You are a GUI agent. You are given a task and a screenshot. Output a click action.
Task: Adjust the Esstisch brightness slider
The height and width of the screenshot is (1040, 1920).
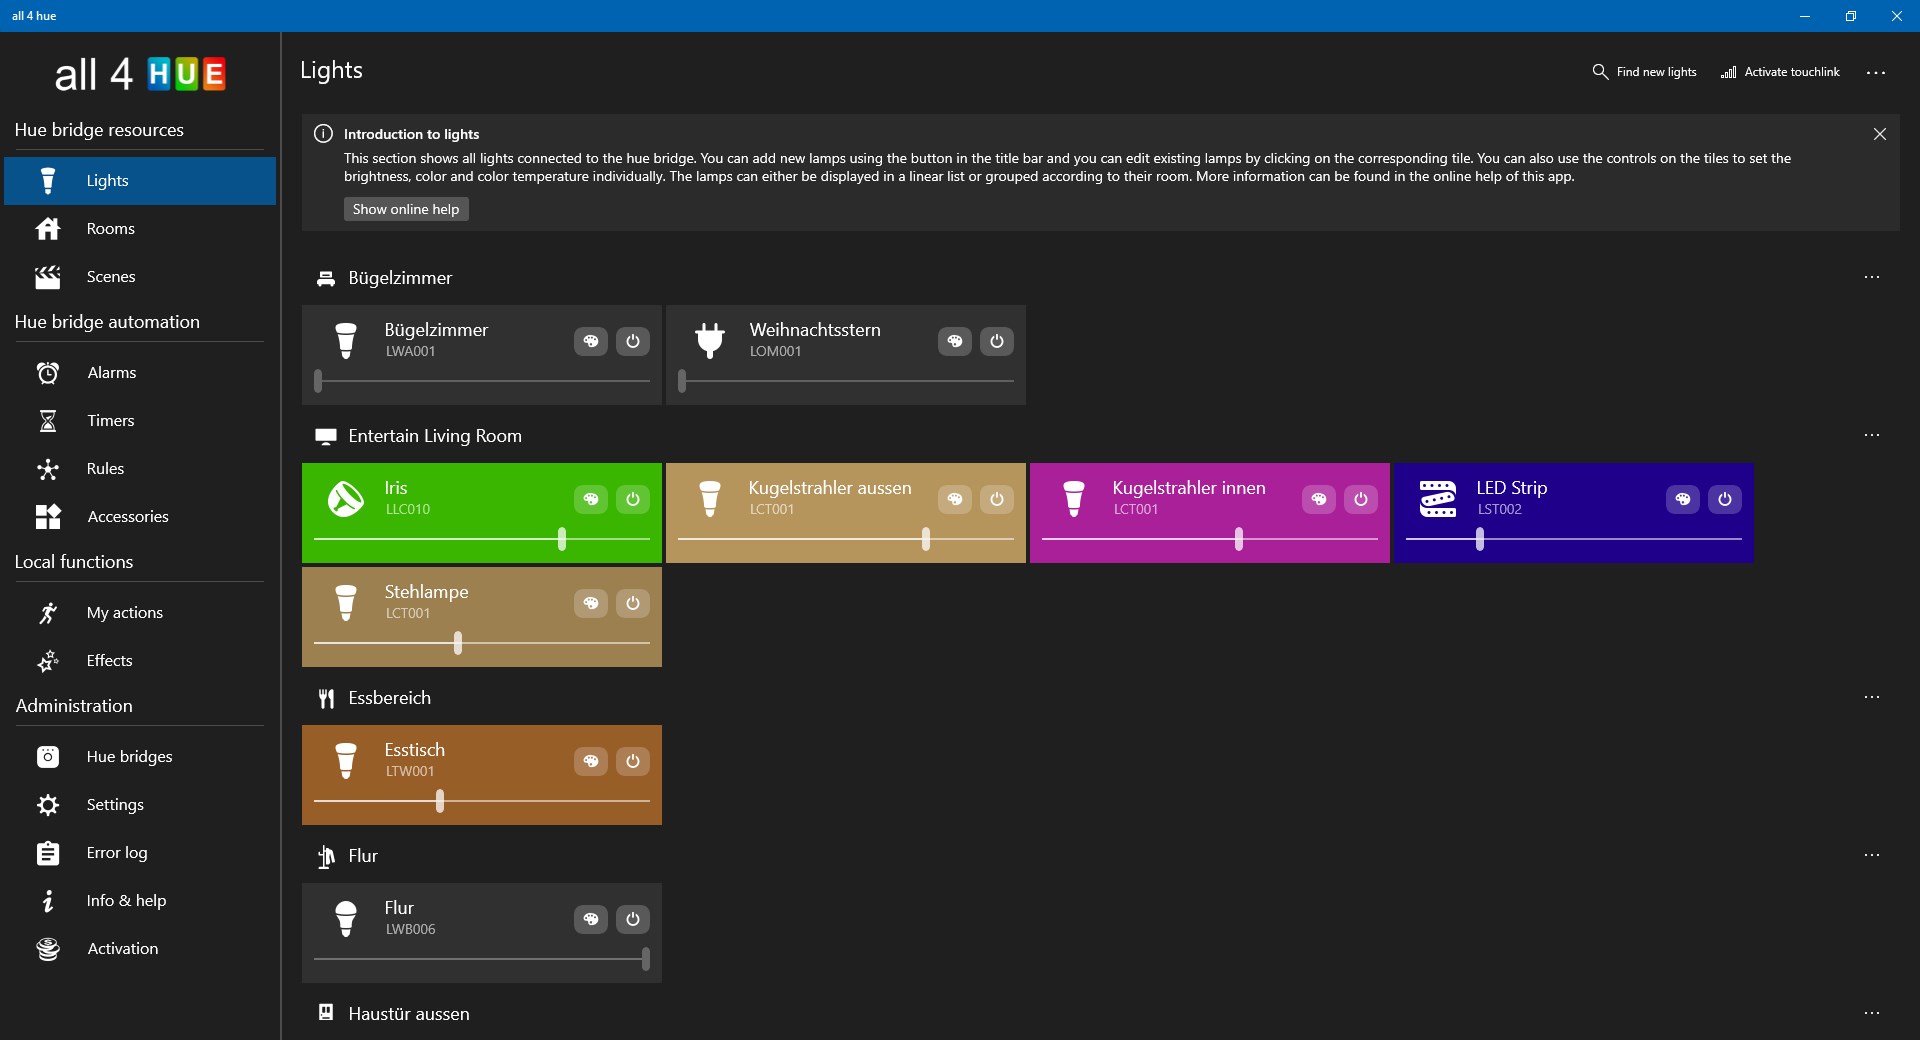coord(440,801)
